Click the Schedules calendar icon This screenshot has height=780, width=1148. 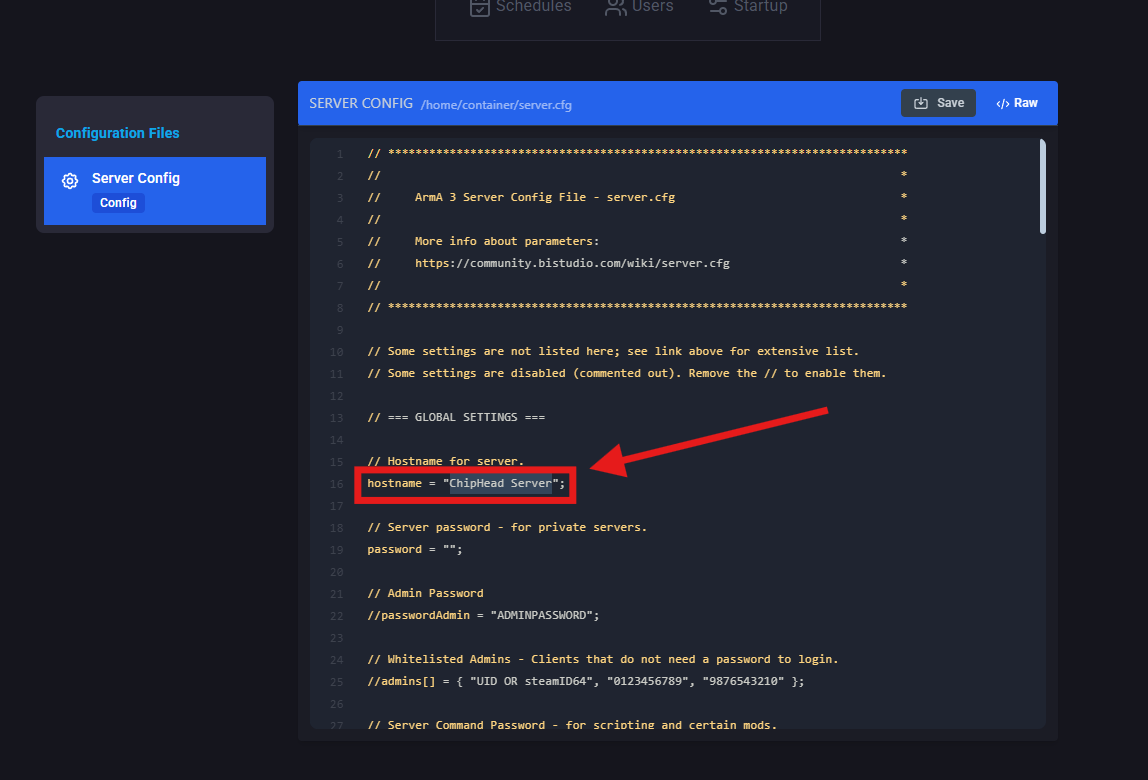[x=480, y=7]
